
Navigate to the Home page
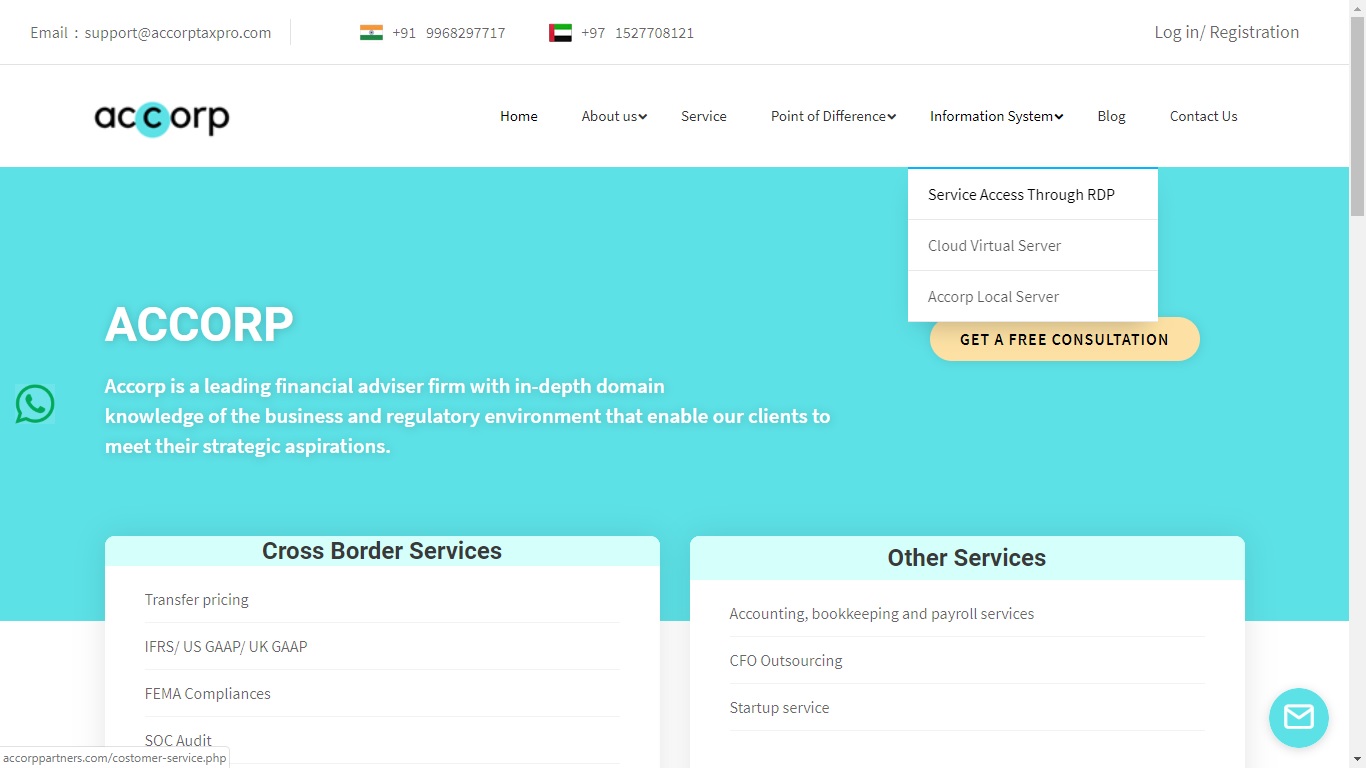(x=518, y=116)
